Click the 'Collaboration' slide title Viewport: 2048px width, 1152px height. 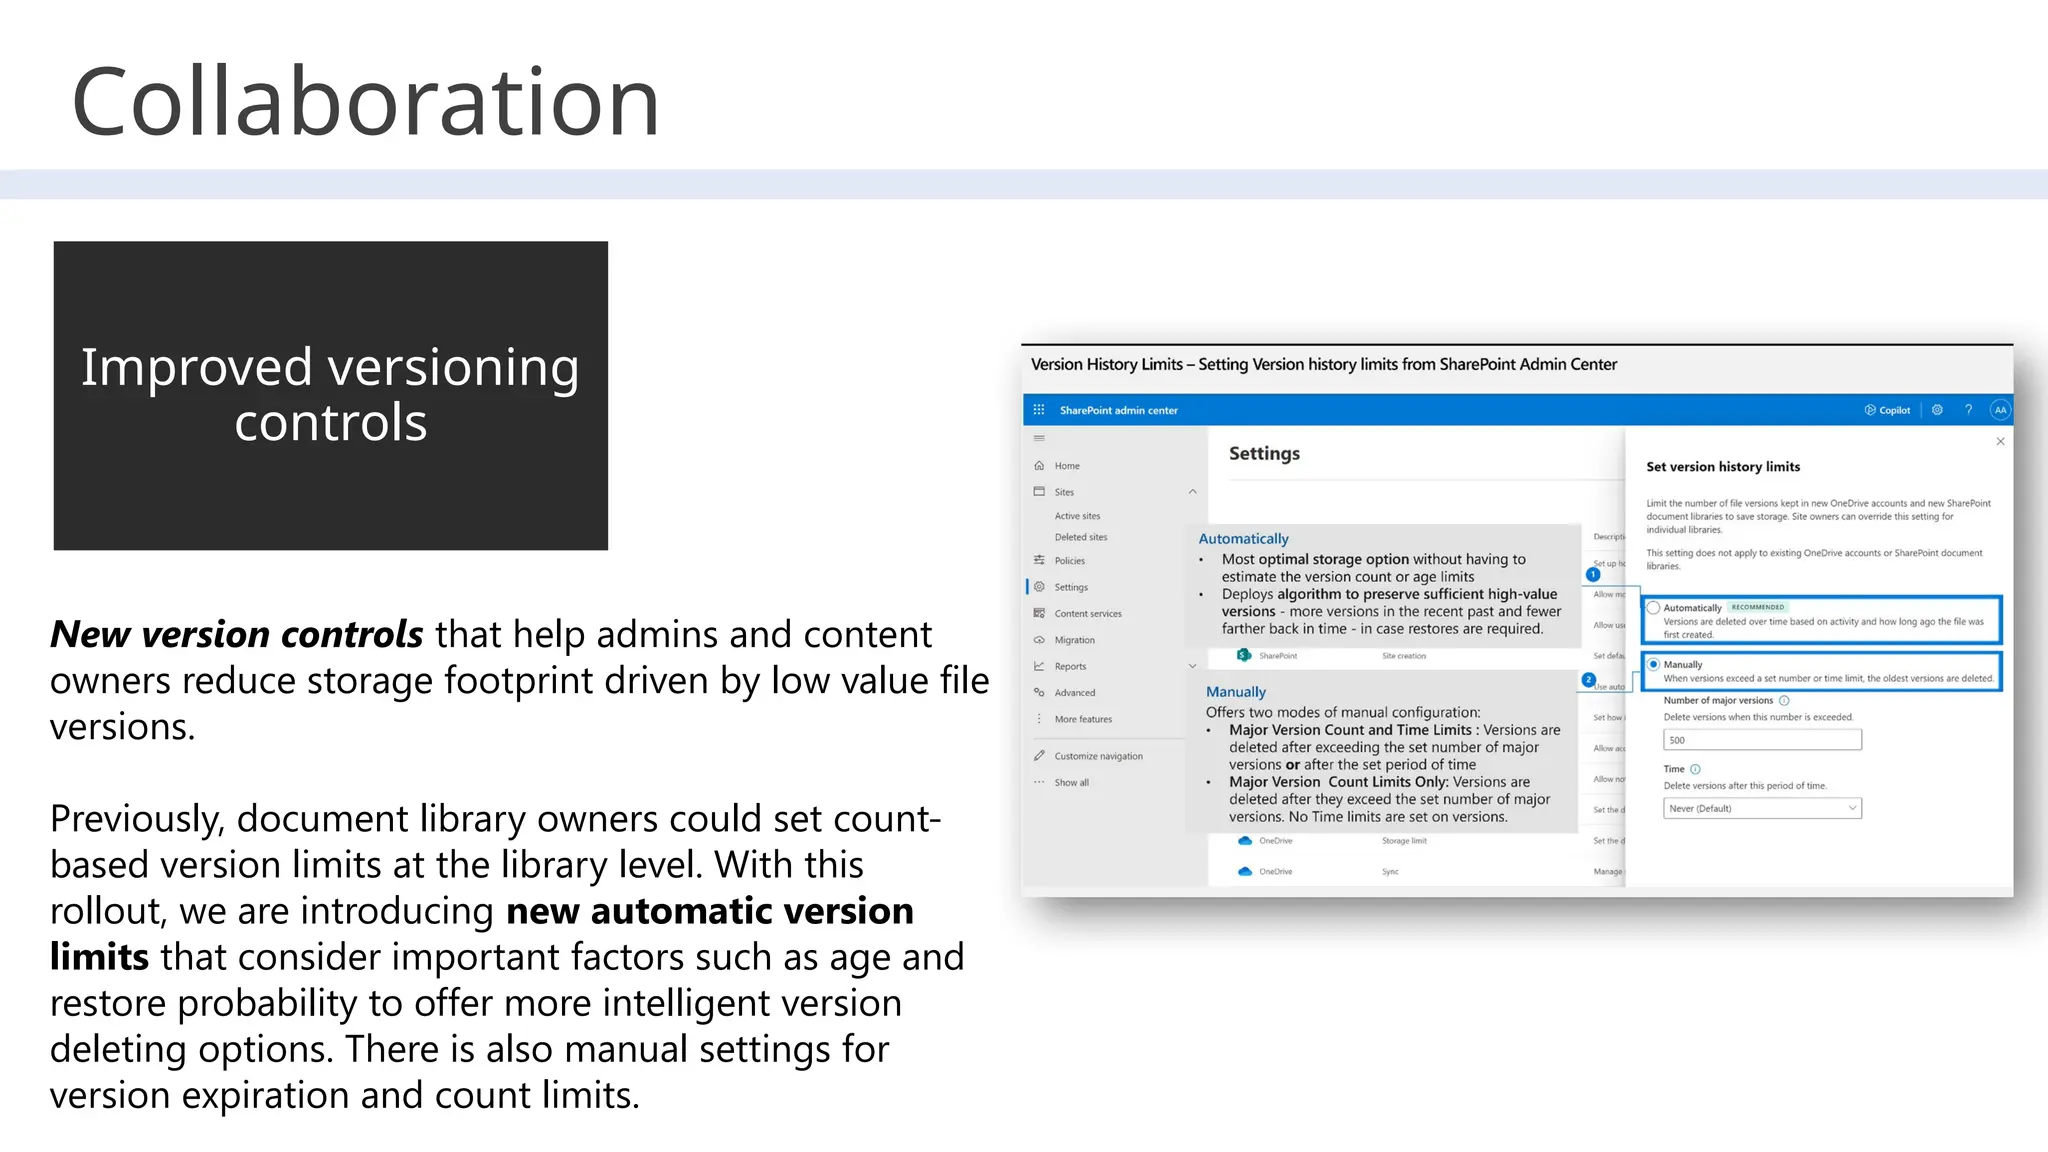click(x=365, y=102)
